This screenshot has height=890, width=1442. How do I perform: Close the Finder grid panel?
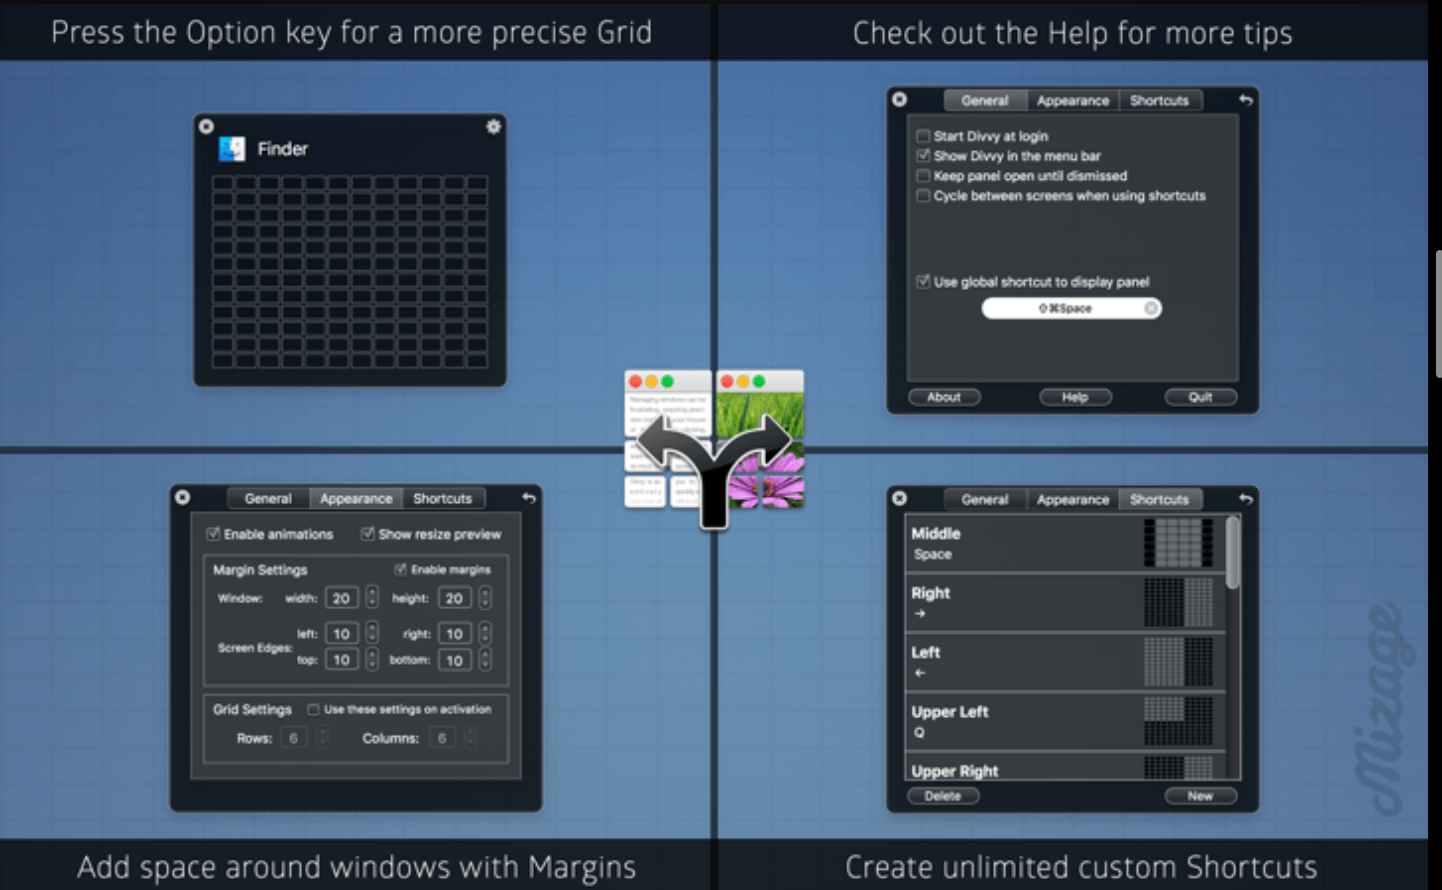tap(206, 127)
